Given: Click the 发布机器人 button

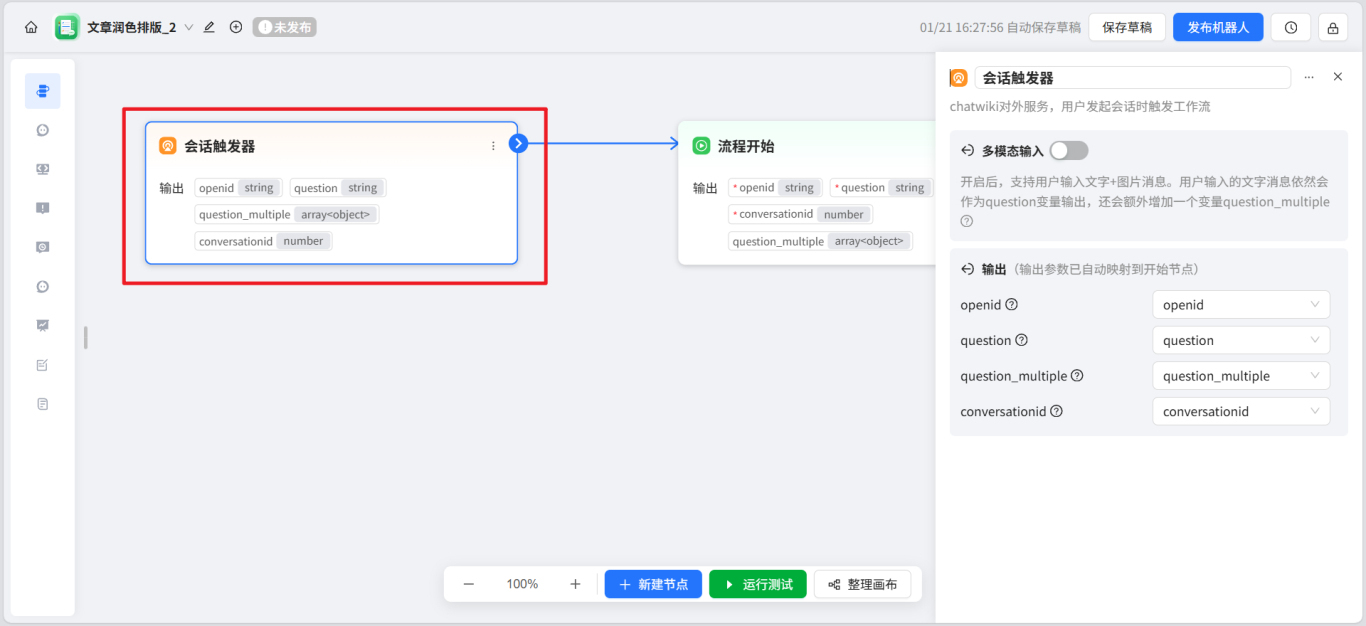Looking at the screenshot, I should [x=1217, y=27].
